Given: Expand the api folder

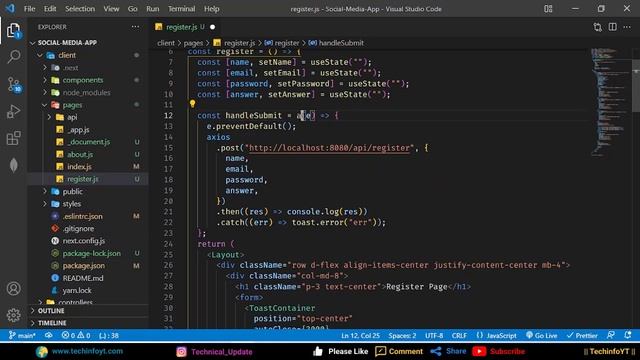Looking at the screenshot, I should 50,117.
